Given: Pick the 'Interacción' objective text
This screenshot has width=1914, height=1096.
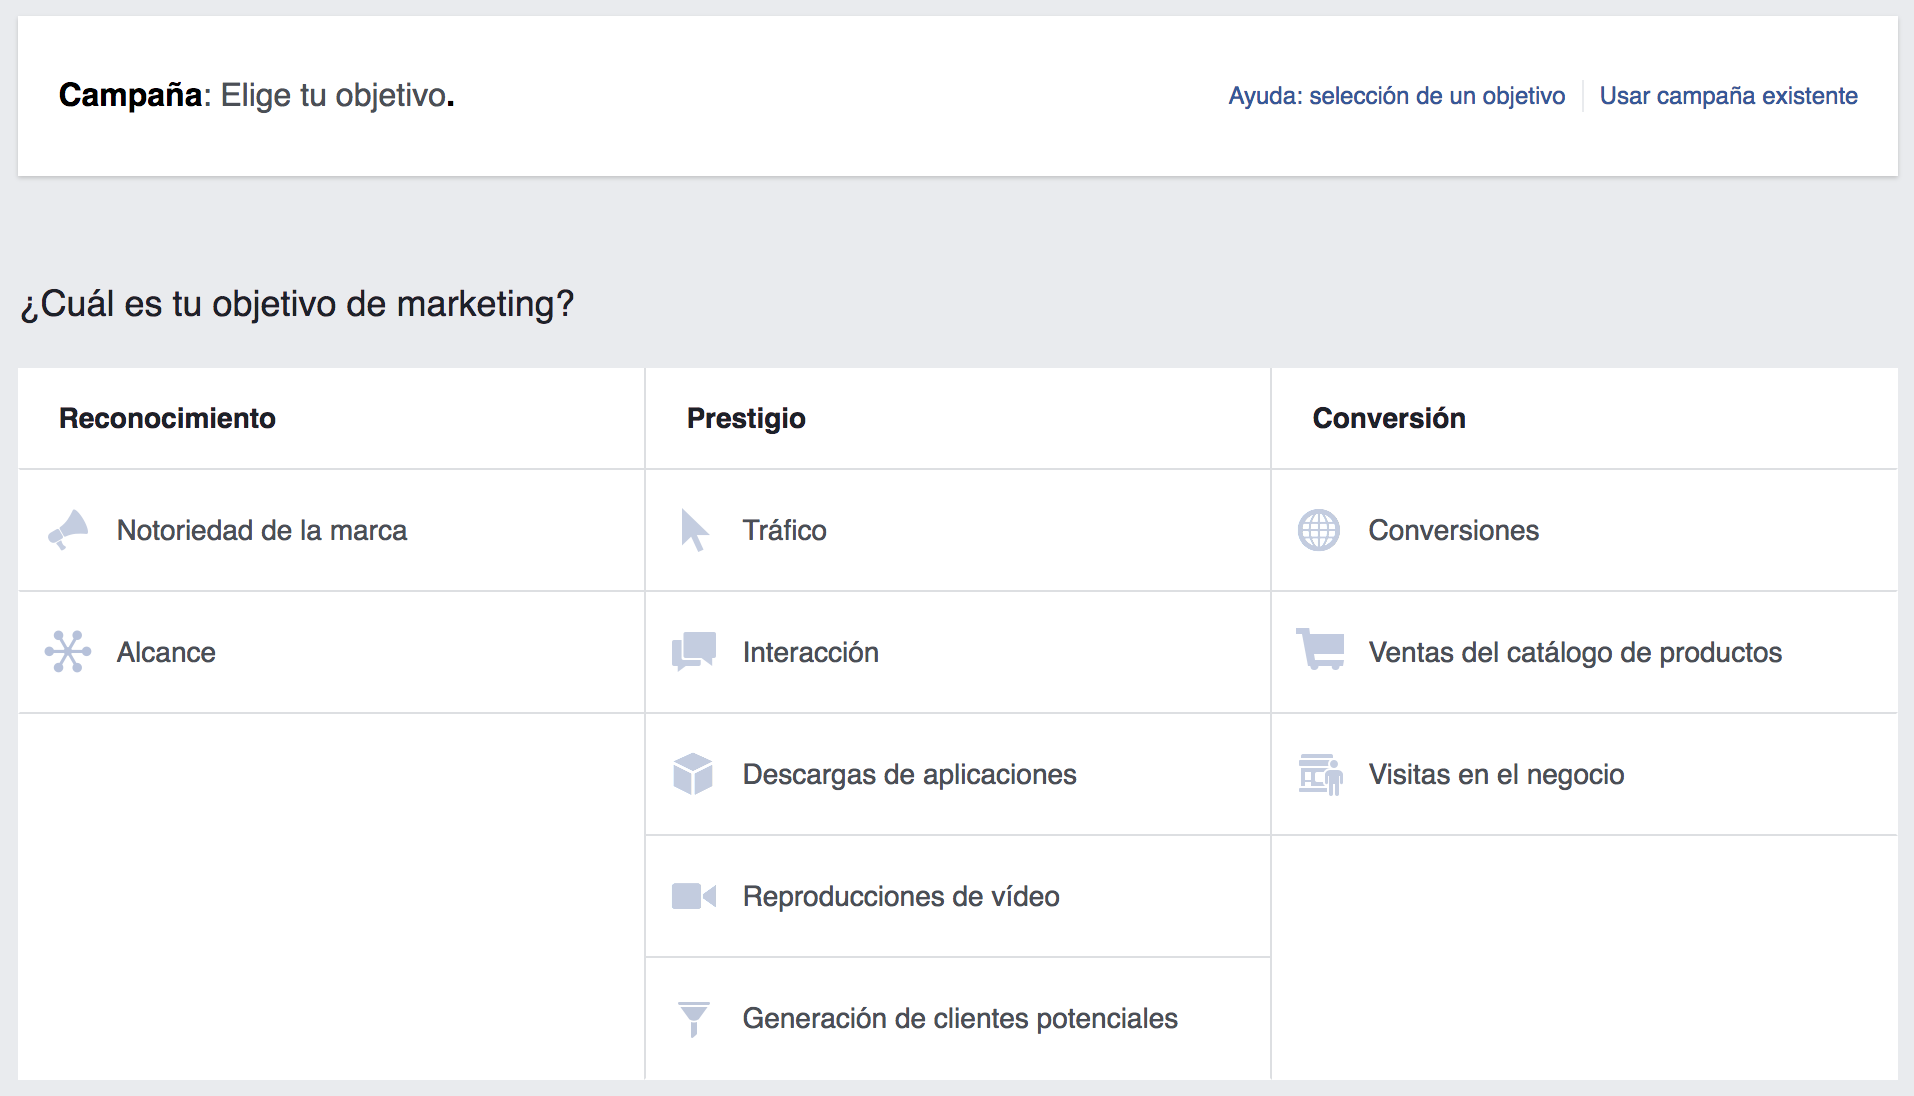Looking at the screenshot, I should tap(810, 652).
